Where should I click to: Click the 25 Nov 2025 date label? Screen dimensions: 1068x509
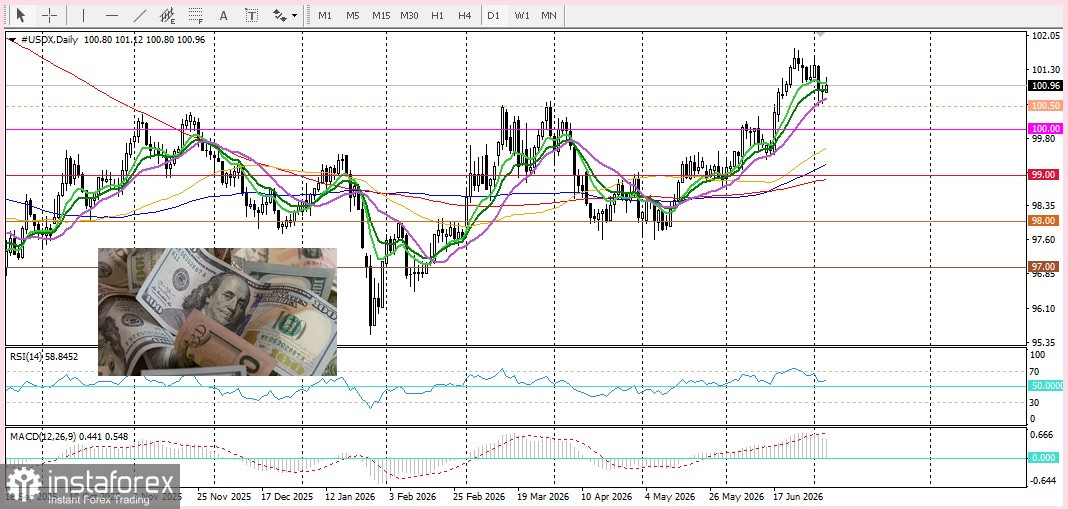pos(222,497)
